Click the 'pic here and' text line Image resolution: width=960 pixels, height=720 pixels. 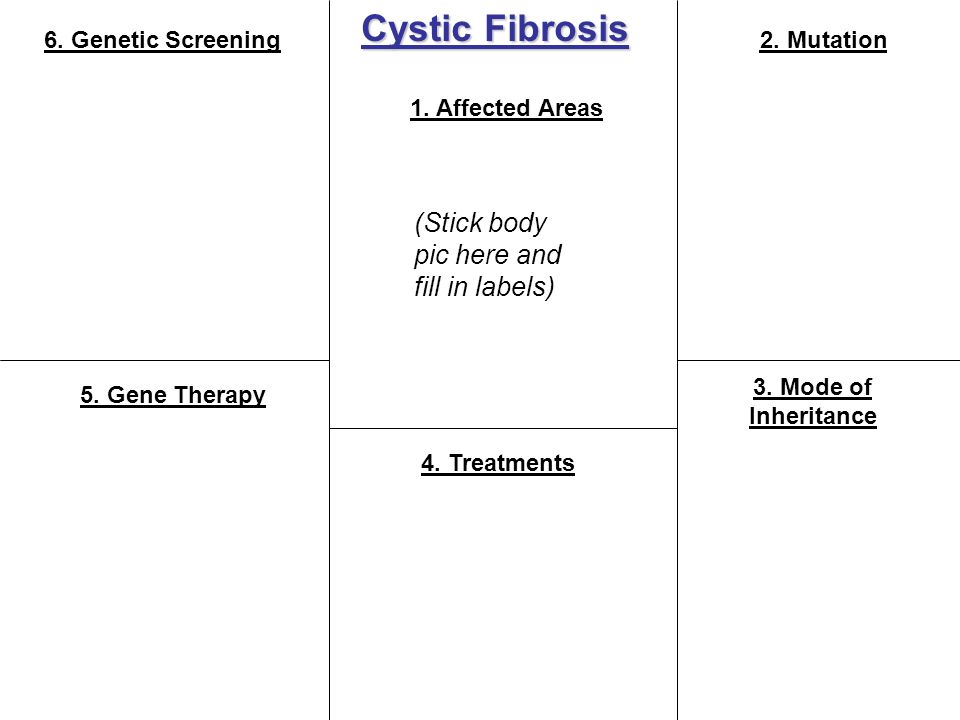[x=487, y=255]
